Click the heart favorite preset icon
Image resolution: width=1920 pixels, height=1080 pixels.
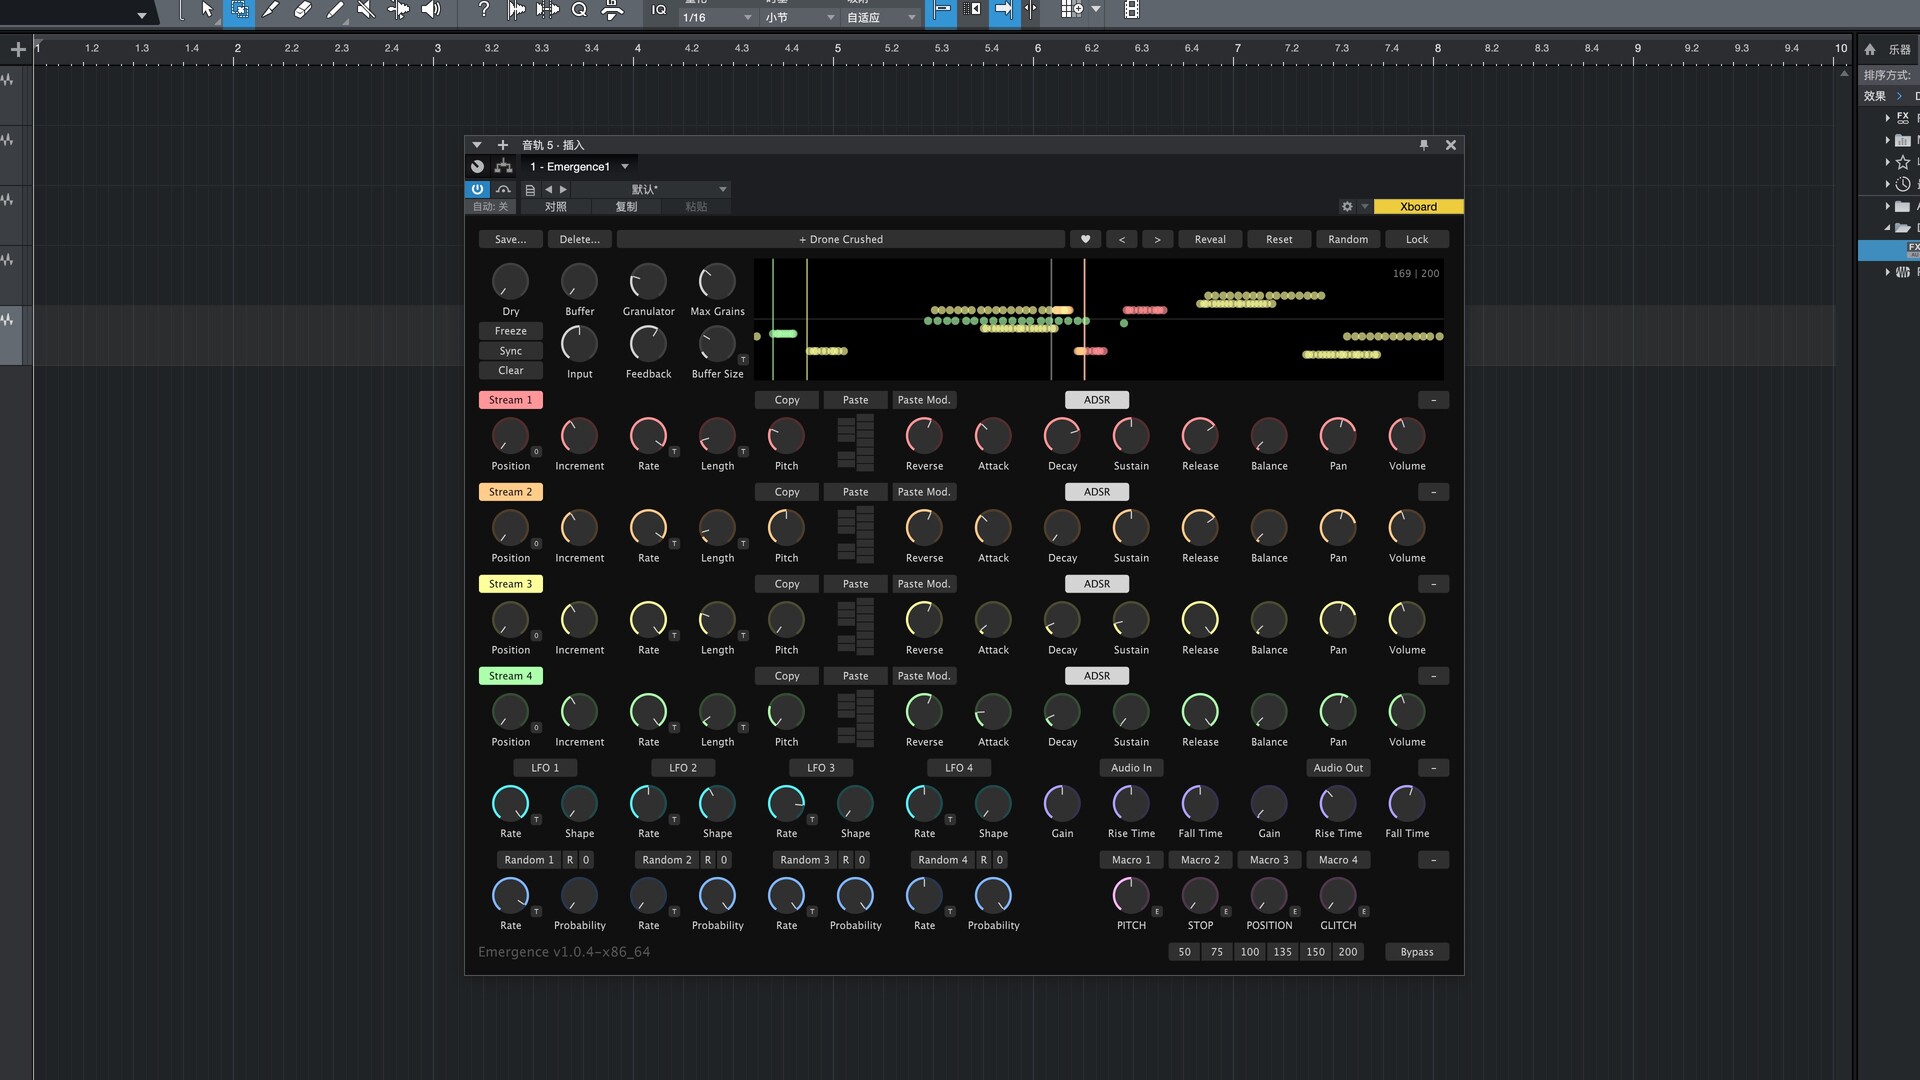(1085, 239)
